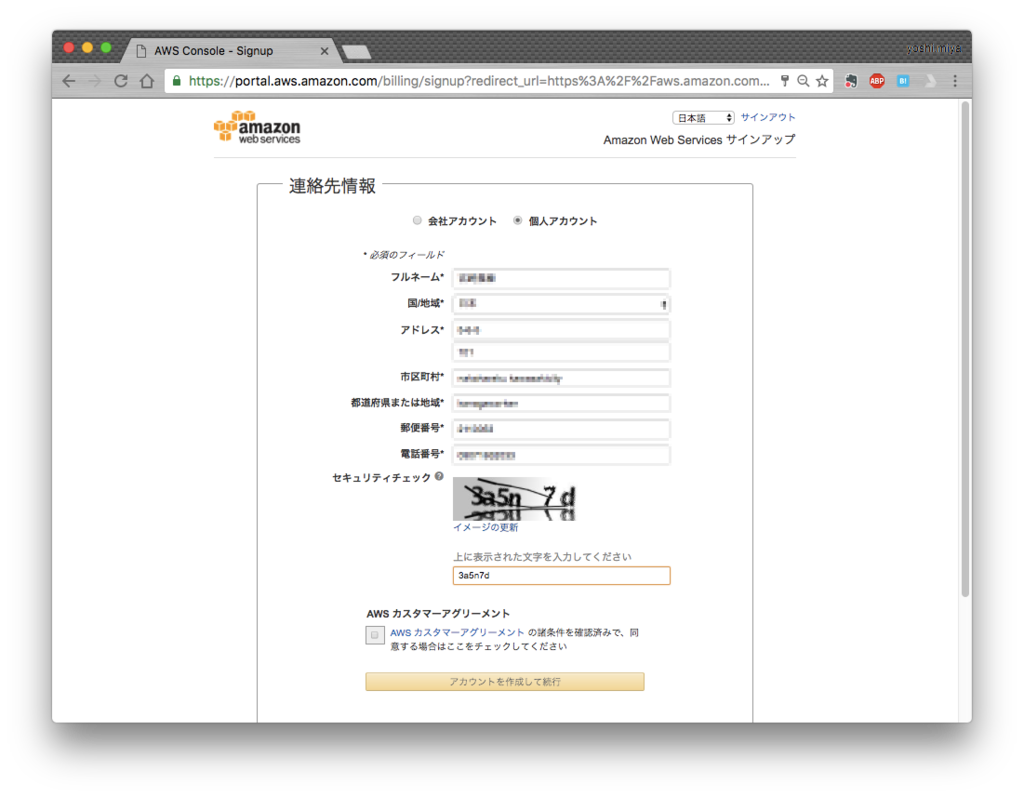Reload the page with refresh icon

tap(121, 81)
